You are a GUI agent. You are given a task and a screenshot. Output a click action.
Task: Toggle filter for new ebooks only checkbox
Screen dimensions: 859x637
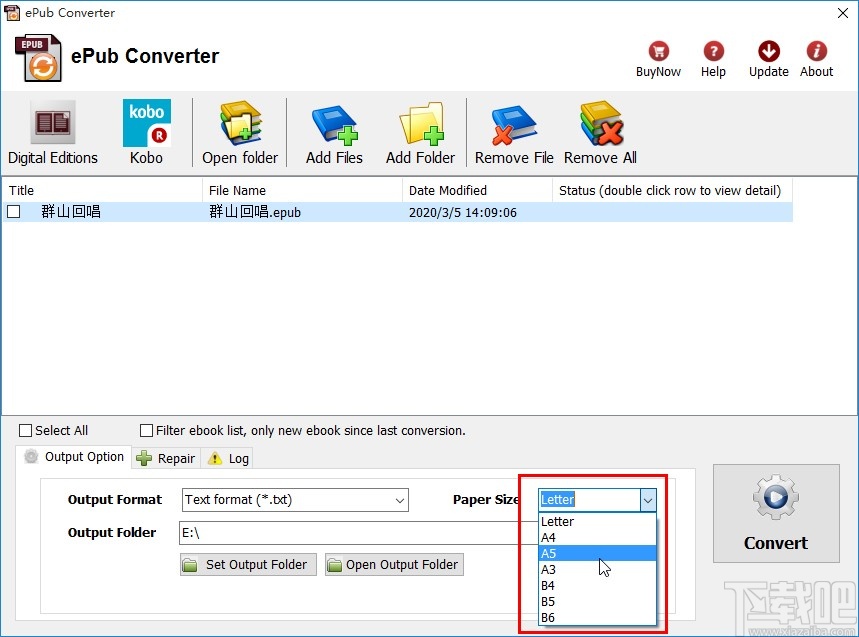146,431
